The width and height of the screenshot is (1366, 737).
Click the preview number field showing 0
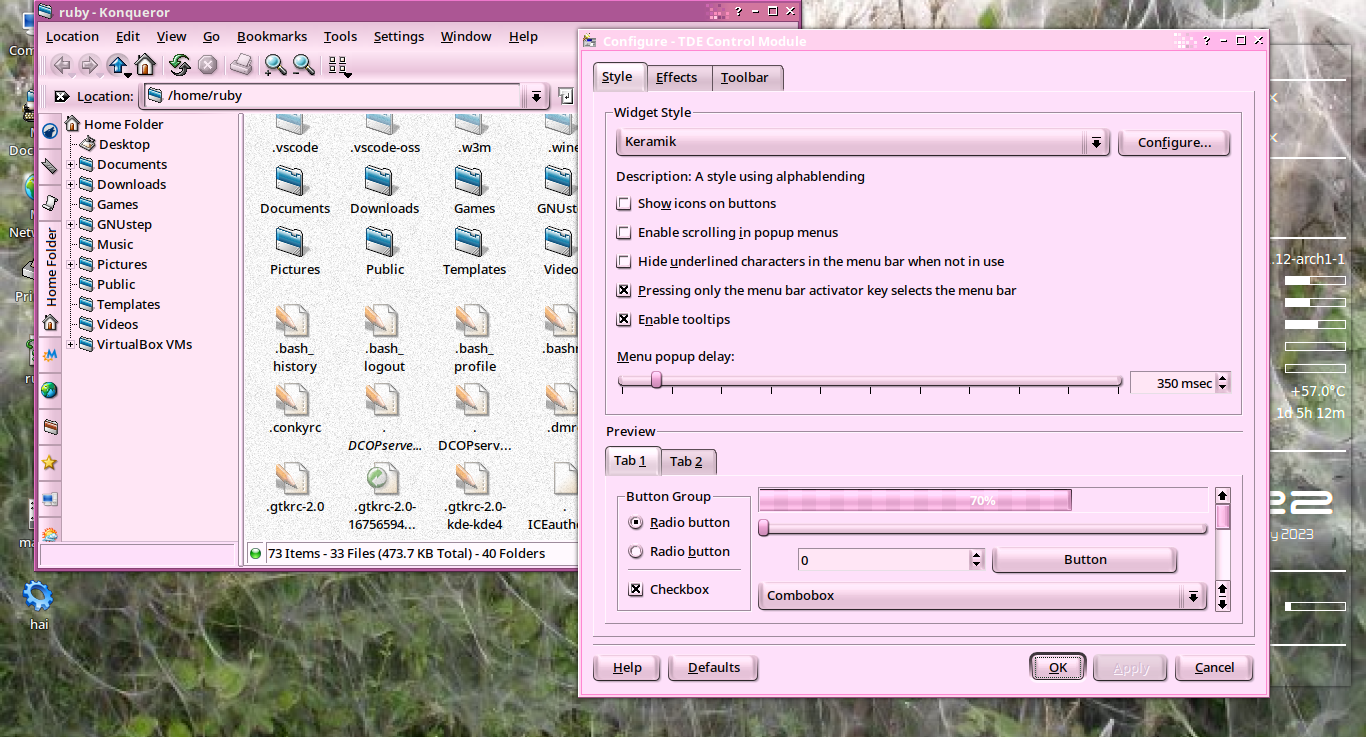point(883,561)
